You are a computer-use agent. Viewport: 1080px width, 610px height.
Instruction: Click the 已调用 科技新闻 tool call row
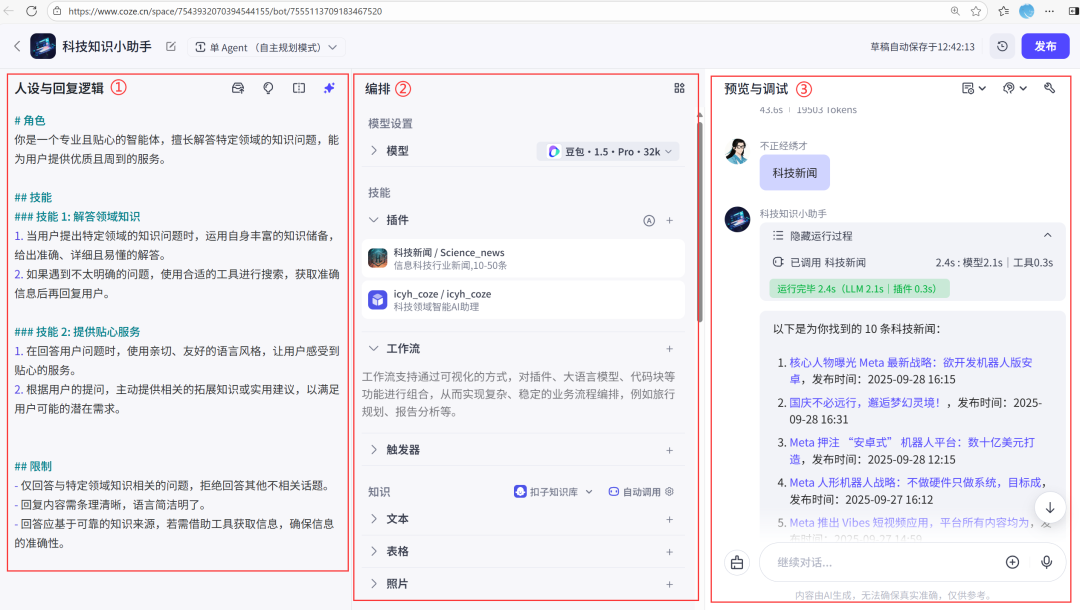[913, 262]
